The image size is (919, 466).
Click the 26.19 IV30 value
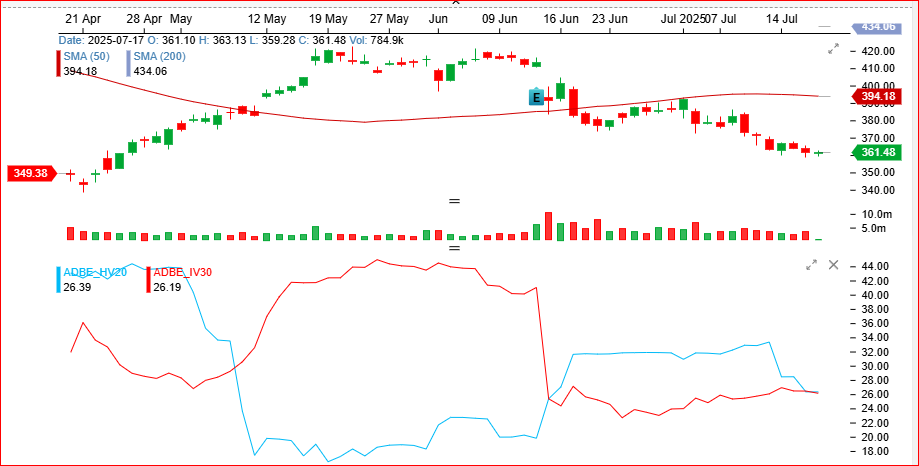click(165, 288)
